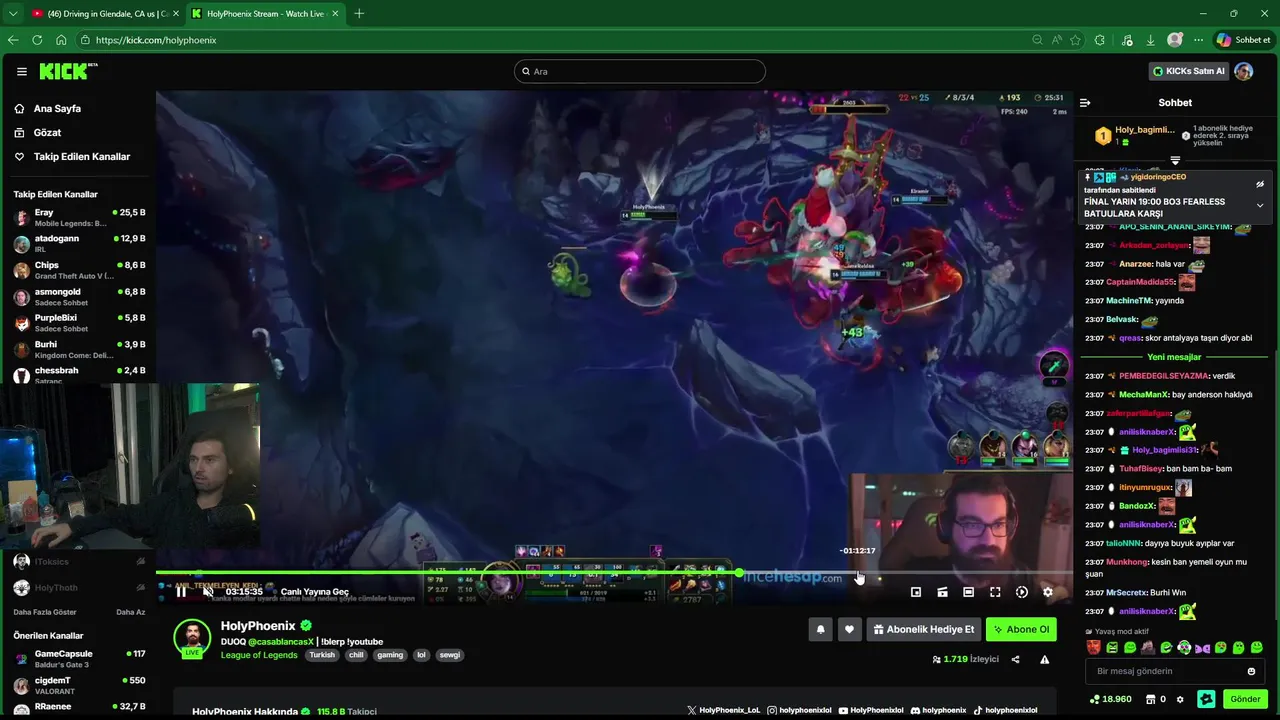Open the Kick hamburger menu
Screen dimensions: 1280x720
[21, 71]
